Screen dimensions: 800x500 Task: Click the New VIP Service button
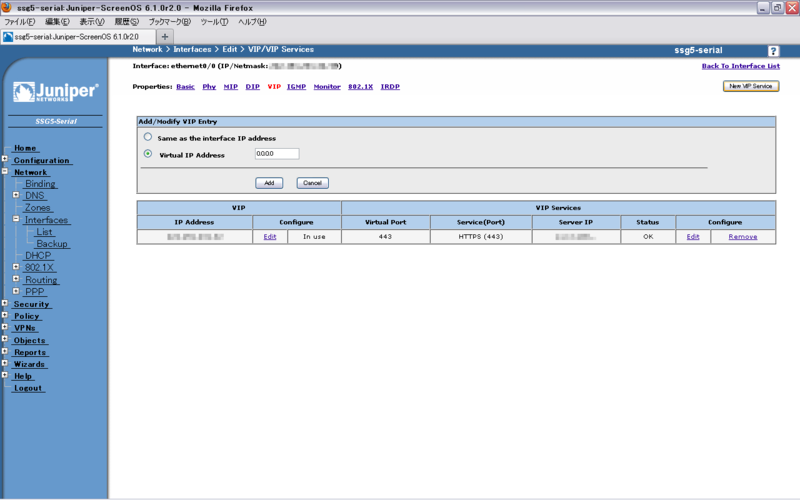751,86
